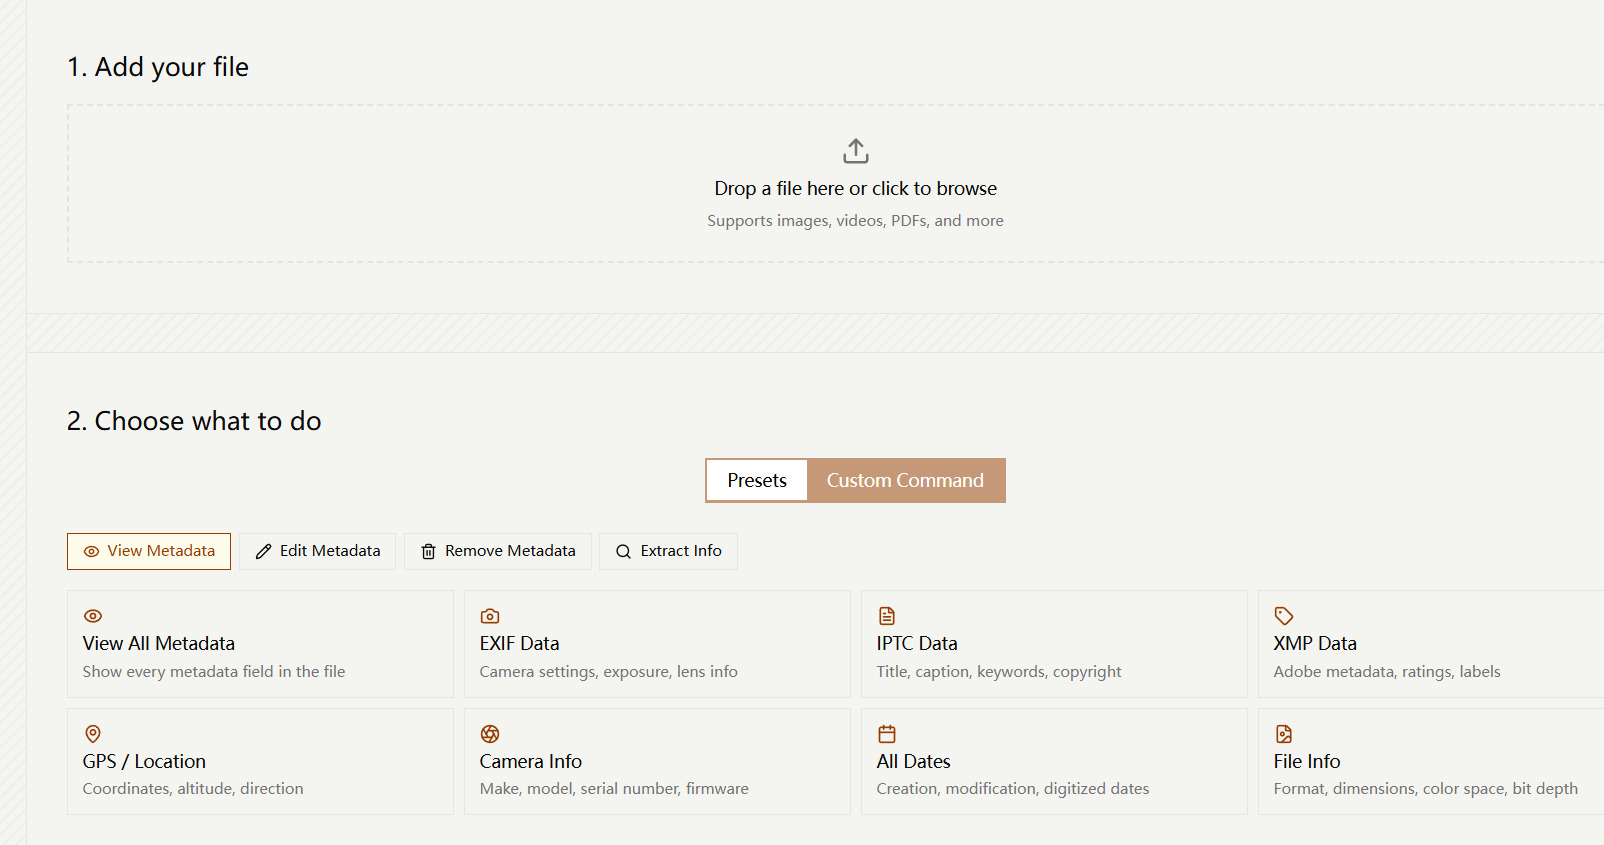Choose the IPTC Data preset
The height and width of the screenshot is (845, 1604).
(x=1054, y=644)
